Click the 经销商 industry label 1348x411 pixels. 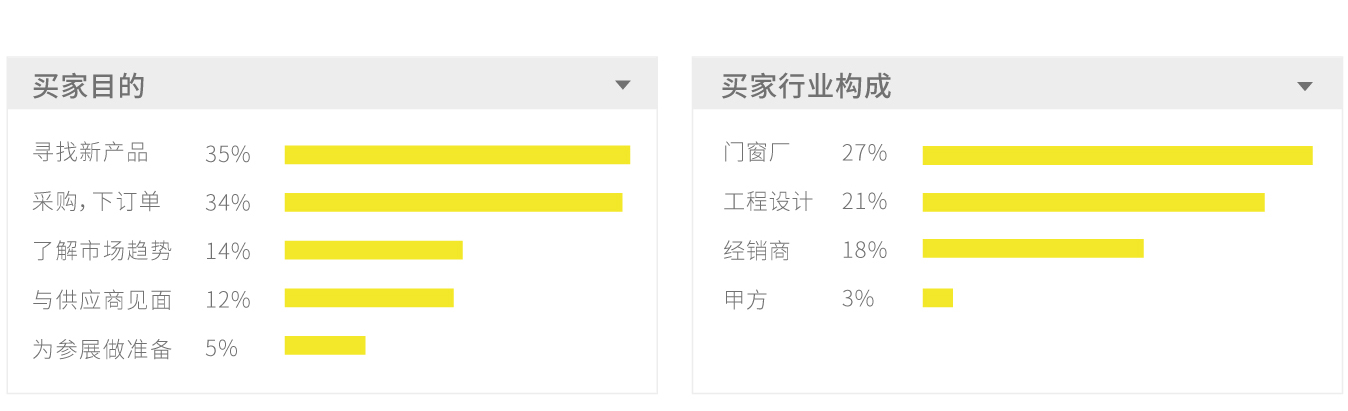757,250
